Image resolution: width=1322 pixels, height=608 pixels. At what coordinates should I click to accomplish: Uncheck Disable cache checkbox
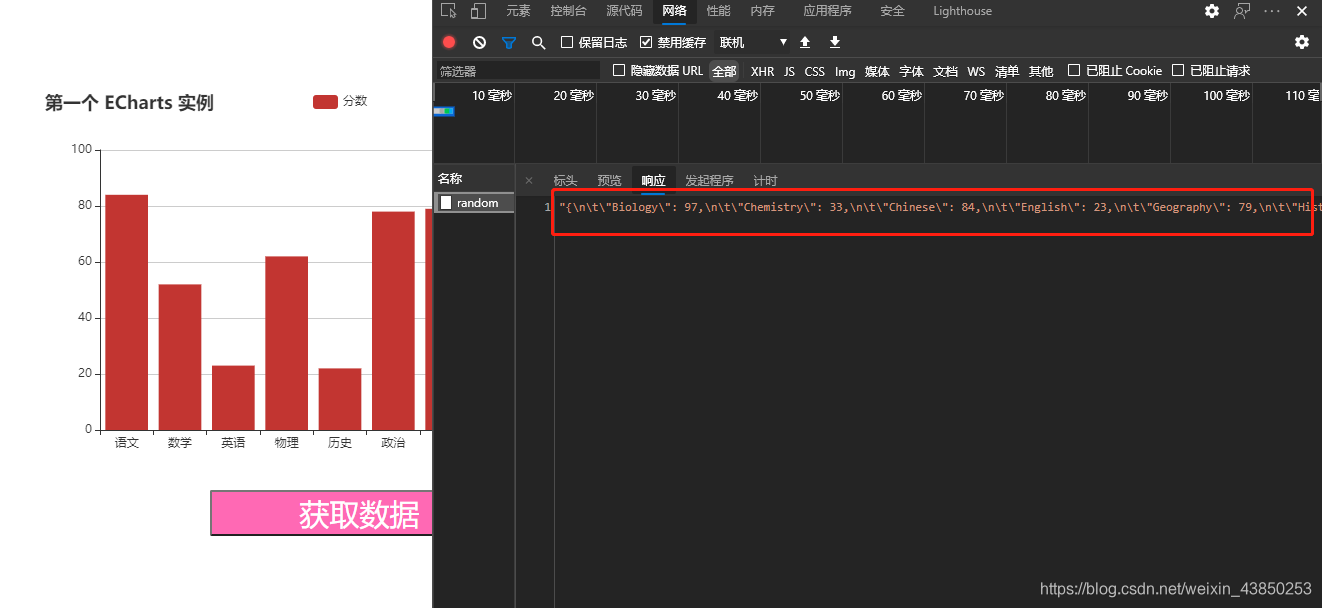[x=646, y=42]
